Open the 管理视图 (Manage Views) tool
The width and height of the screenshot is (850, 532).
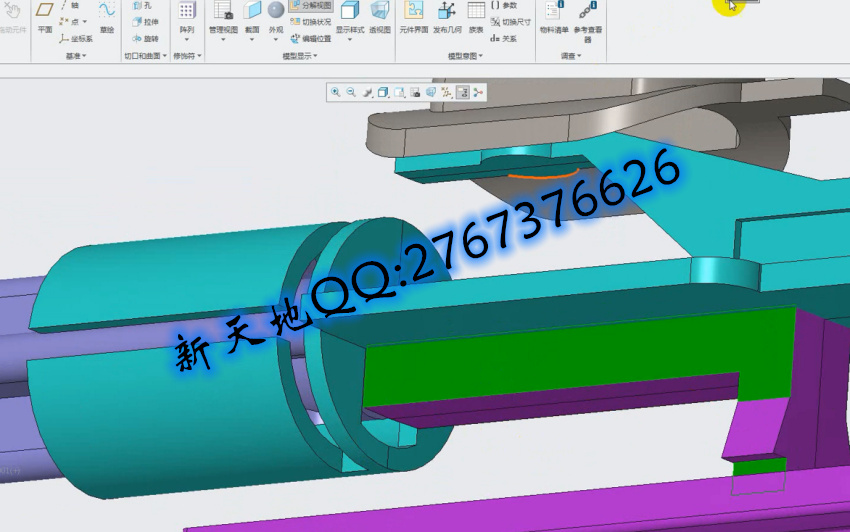pyautogui.click(x=222, y=16)
